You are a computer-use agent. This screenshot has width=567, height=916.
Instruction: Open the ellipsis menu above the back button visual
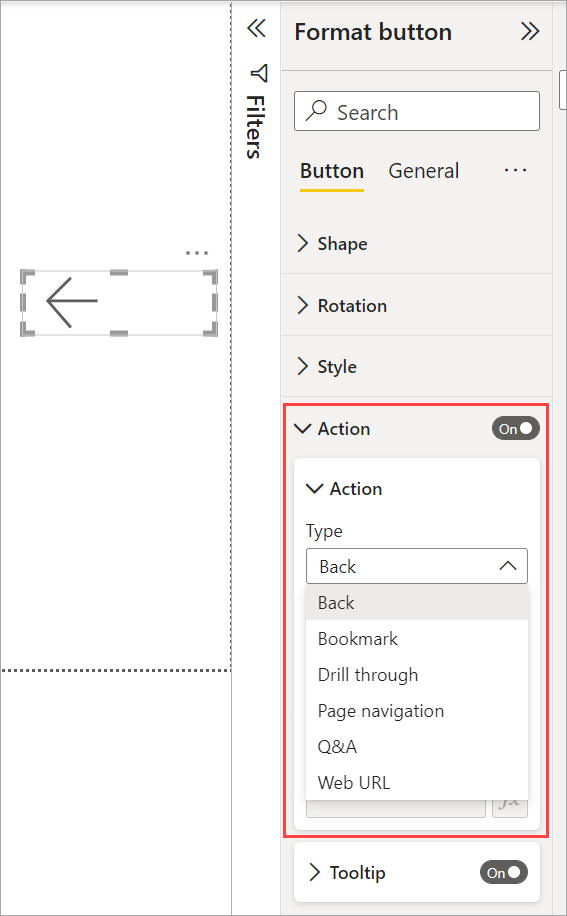197,253
